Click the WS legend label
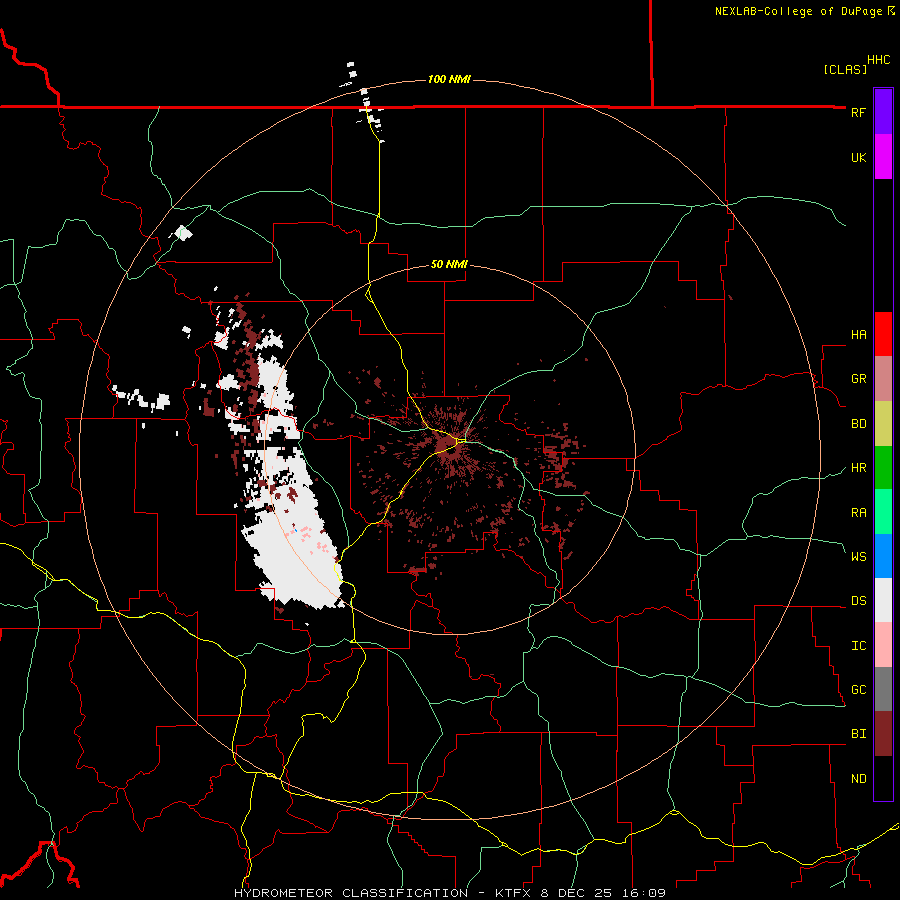 coord(858,556)
